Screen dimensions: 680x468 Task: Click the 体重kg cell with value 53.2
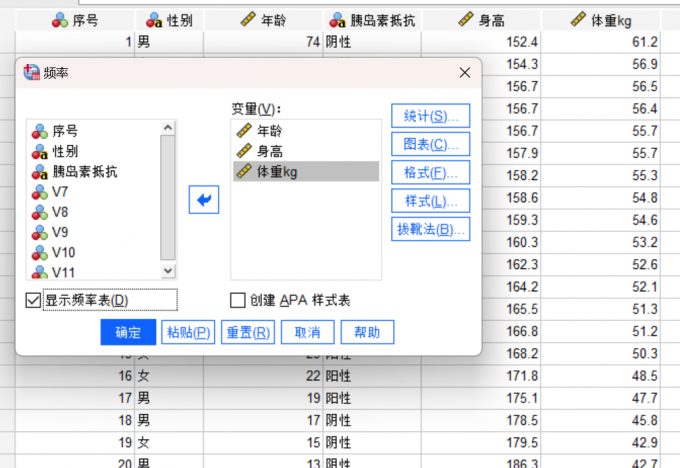coord(601,242)
